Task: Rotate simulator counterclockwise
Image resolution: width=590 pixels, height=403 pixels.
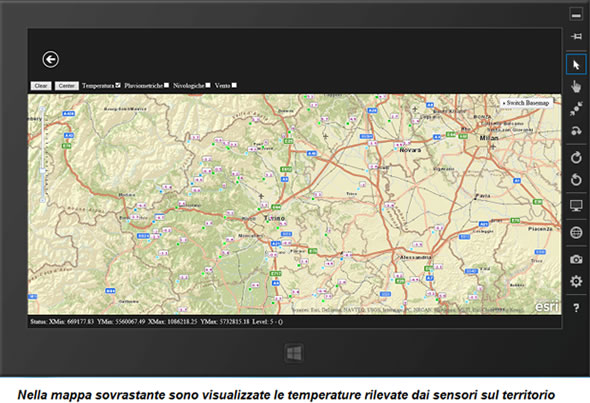Action: pyautogui.click(x=576, y=179)
